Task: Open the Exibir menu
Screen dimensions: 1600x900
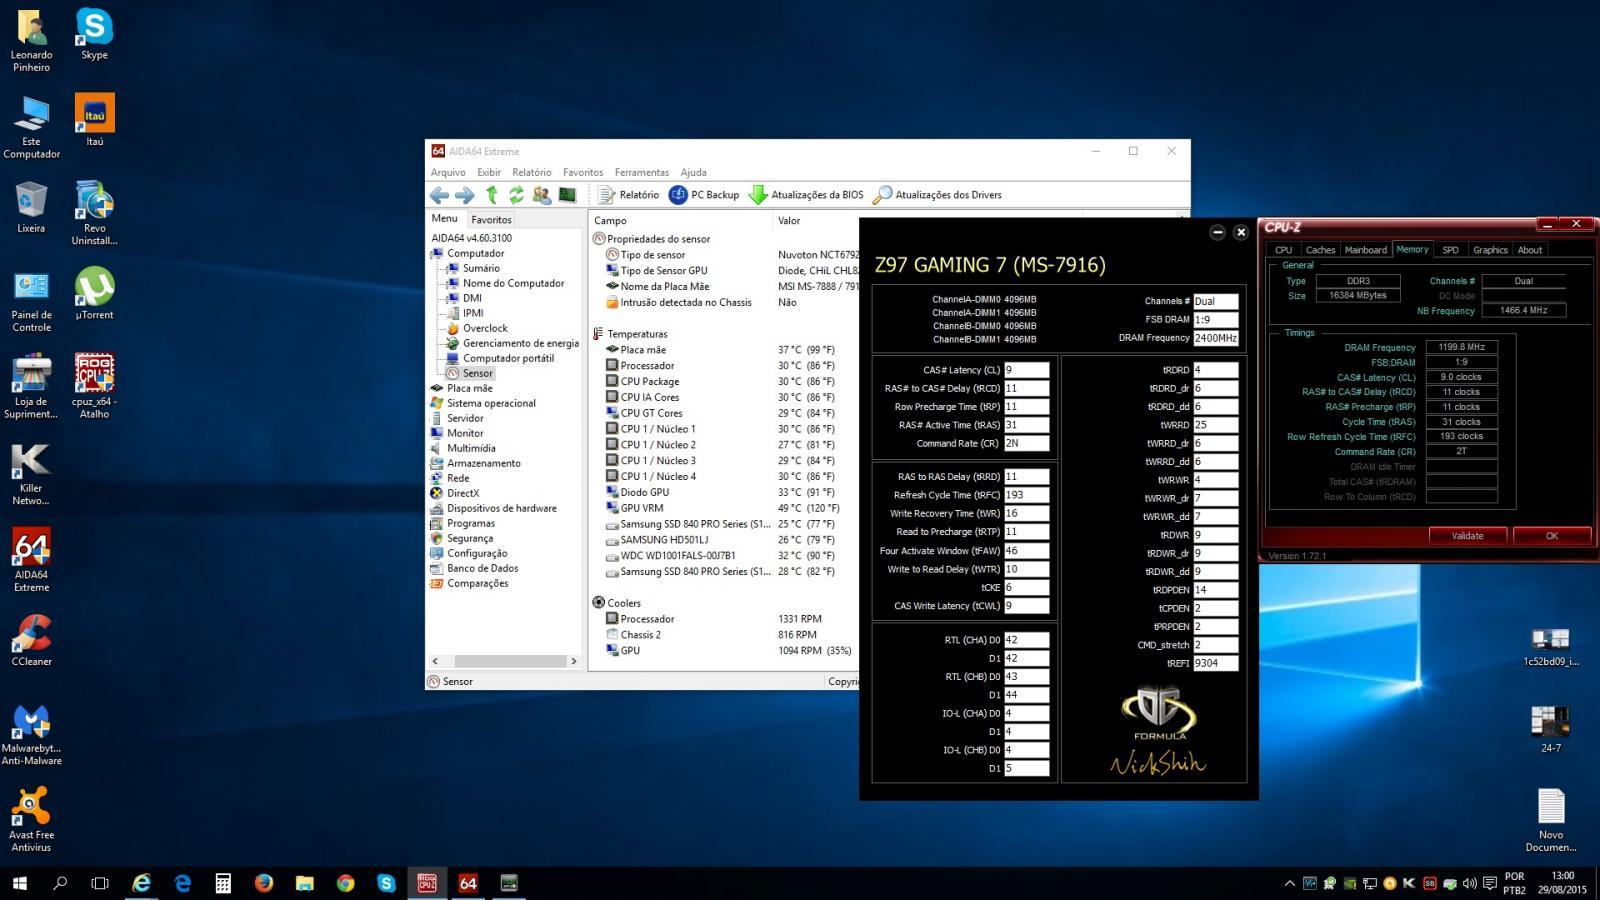Action: pyautogui.click(x=489, y=172)
